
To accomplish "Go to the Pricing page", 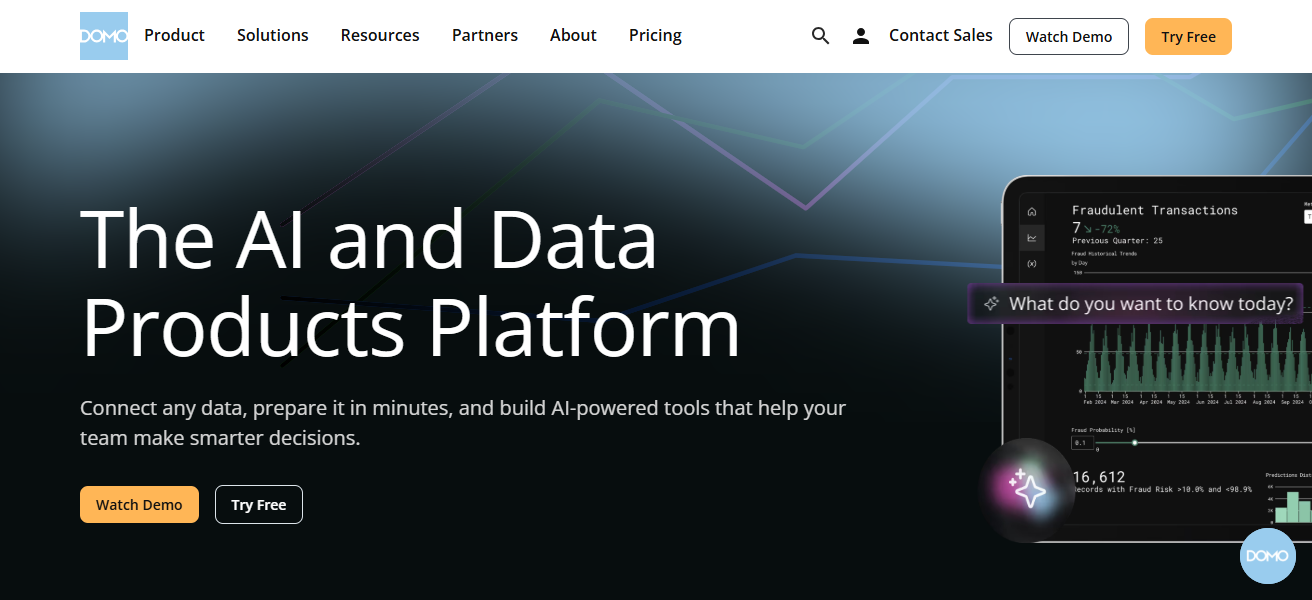I will [x=655, y=36].
